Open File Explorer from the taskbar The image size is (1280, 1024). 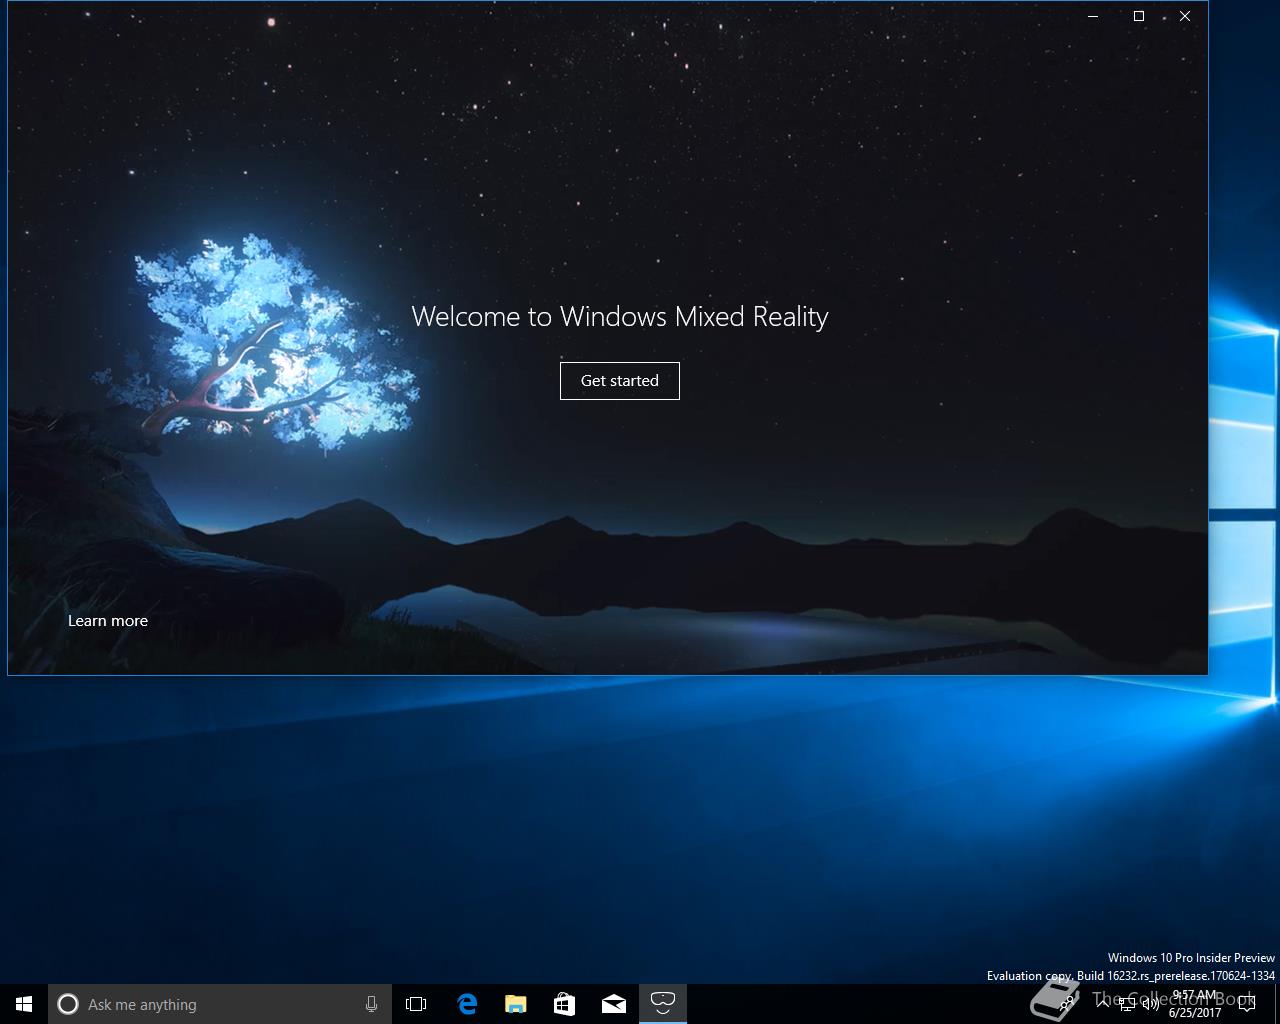(x=515, y=1004)
